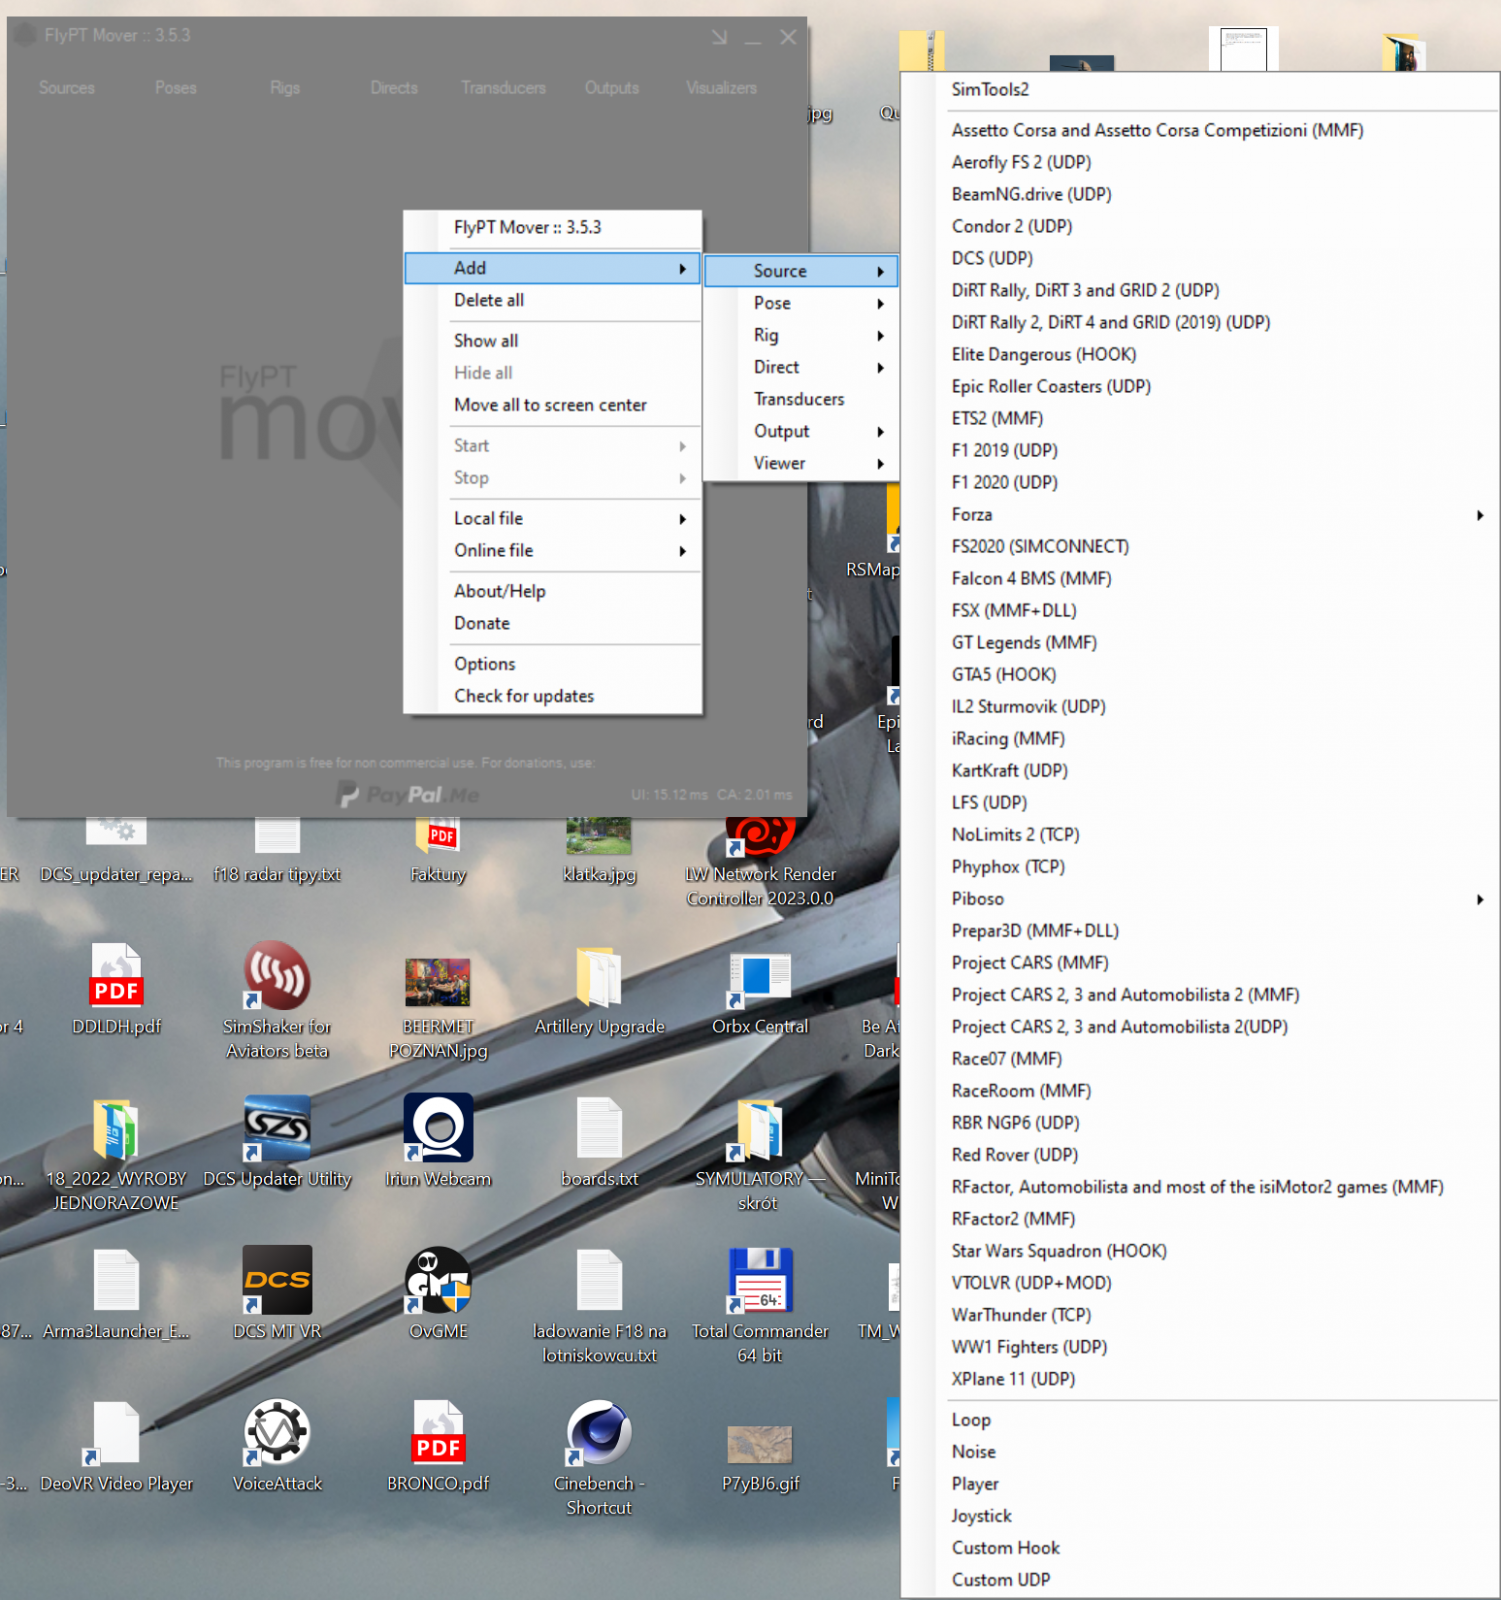The height and width of the screenshot is (1600, 1501).
Task: Expand the Direct submenu
Action: tap(801, 367)
